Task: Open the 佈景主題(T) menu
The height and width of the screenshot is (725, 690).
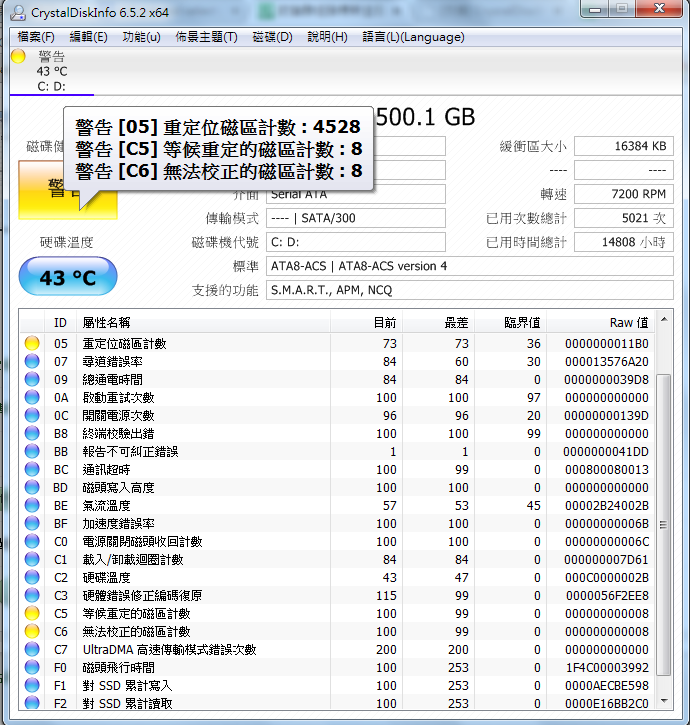Action: pyautogui.click(x=206, y=37)
